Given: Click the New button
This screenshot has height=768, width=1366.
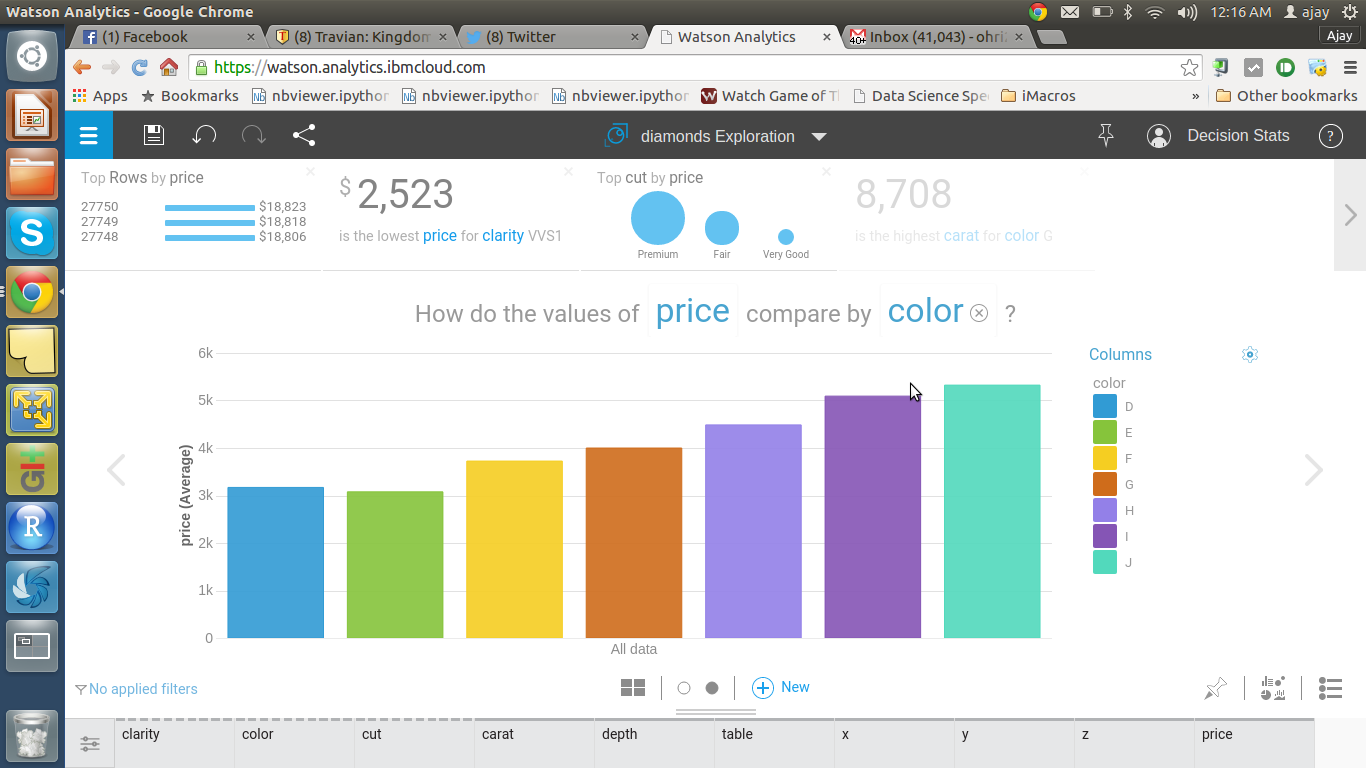Looking at the screenshot, I should [781, 688].
